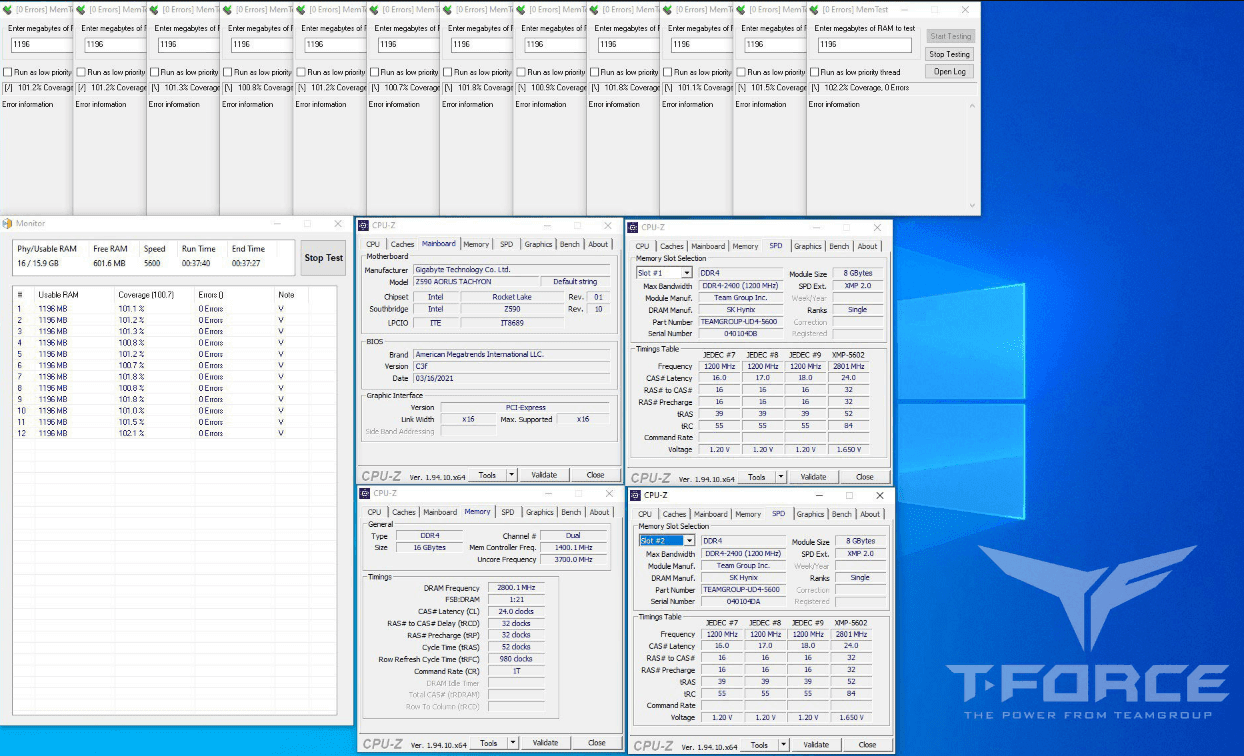Tick low priority checkbox in the 100.7% MemTest
1244x756 pixels.
tap(374, 72)
